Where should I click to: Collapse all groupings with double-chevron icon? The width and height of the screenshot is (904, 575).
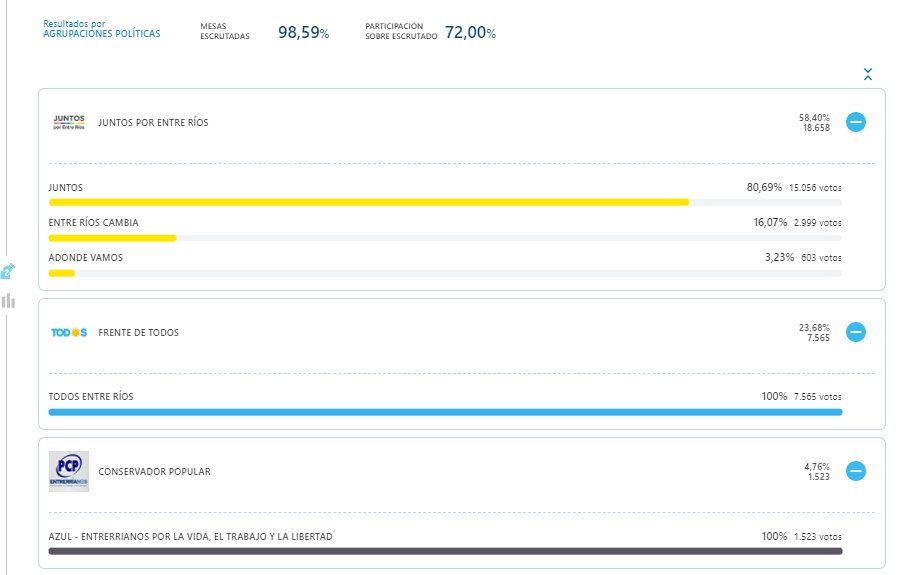pyautogui.click(x=868, y=74)
